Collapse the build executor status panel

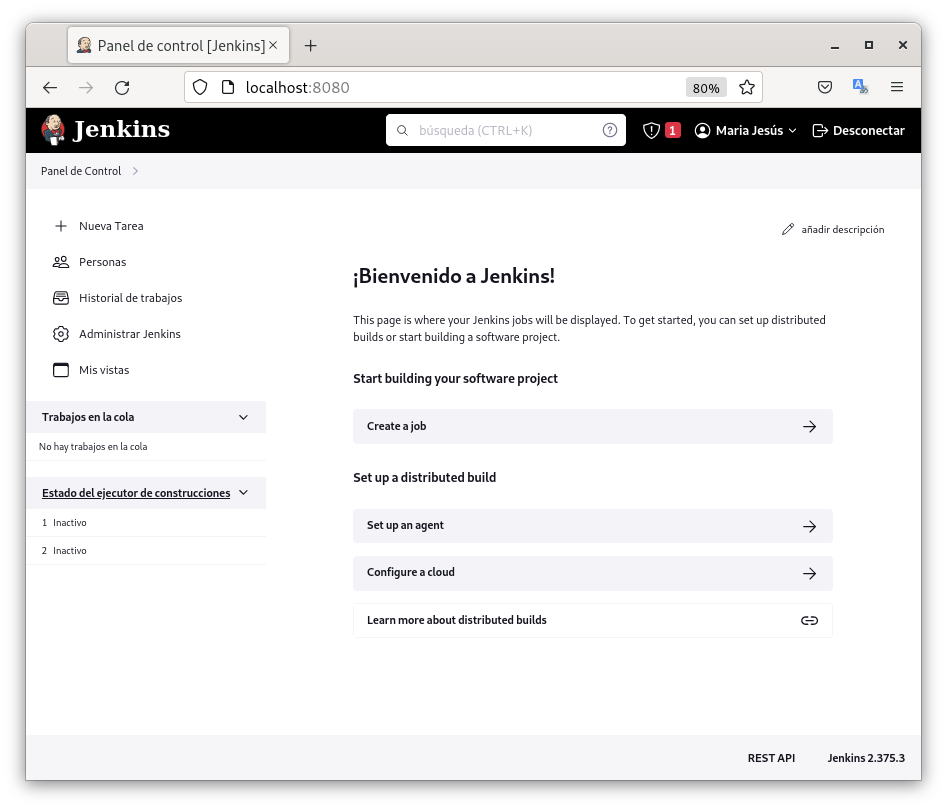243,493
